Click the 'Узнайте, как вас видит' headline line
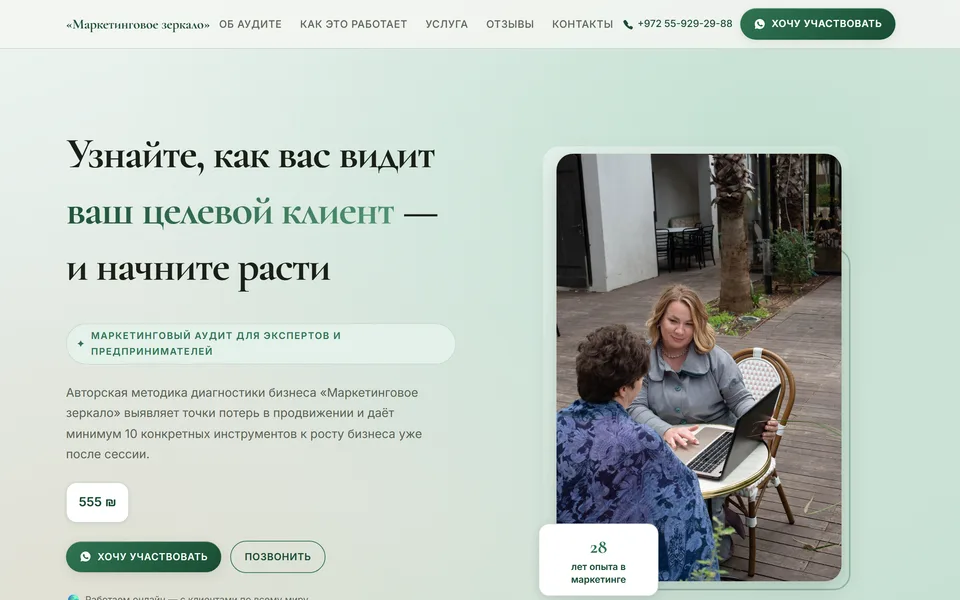Screen dimensions: 960x600 (x=250, y=156)
